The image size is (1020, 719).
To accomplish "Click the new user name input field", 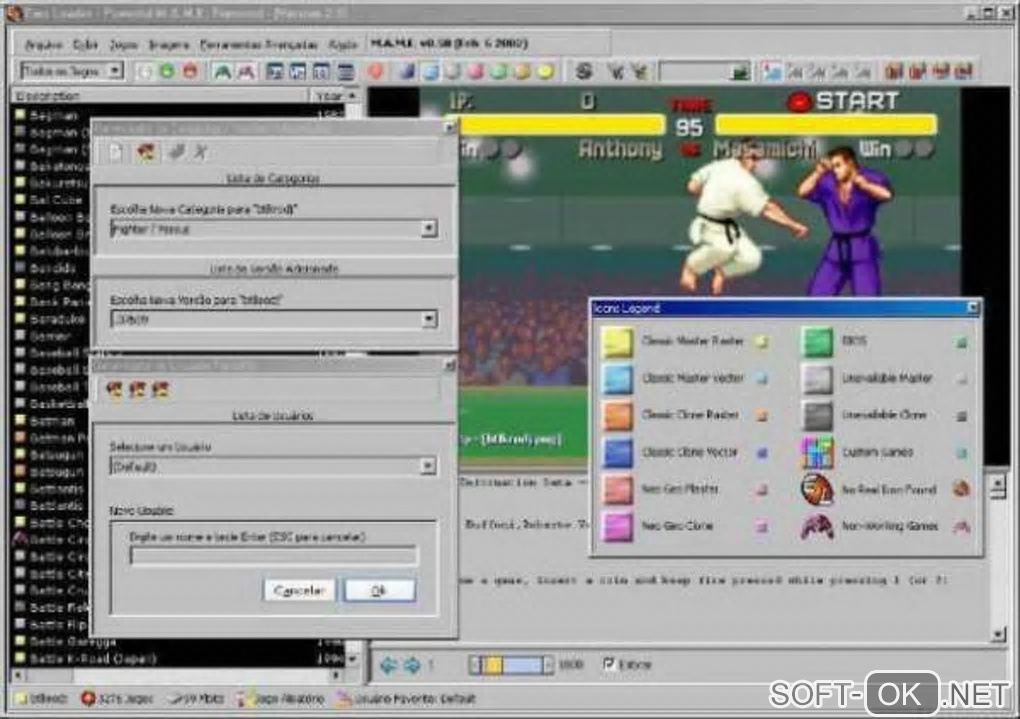I will tap(273, 555).
